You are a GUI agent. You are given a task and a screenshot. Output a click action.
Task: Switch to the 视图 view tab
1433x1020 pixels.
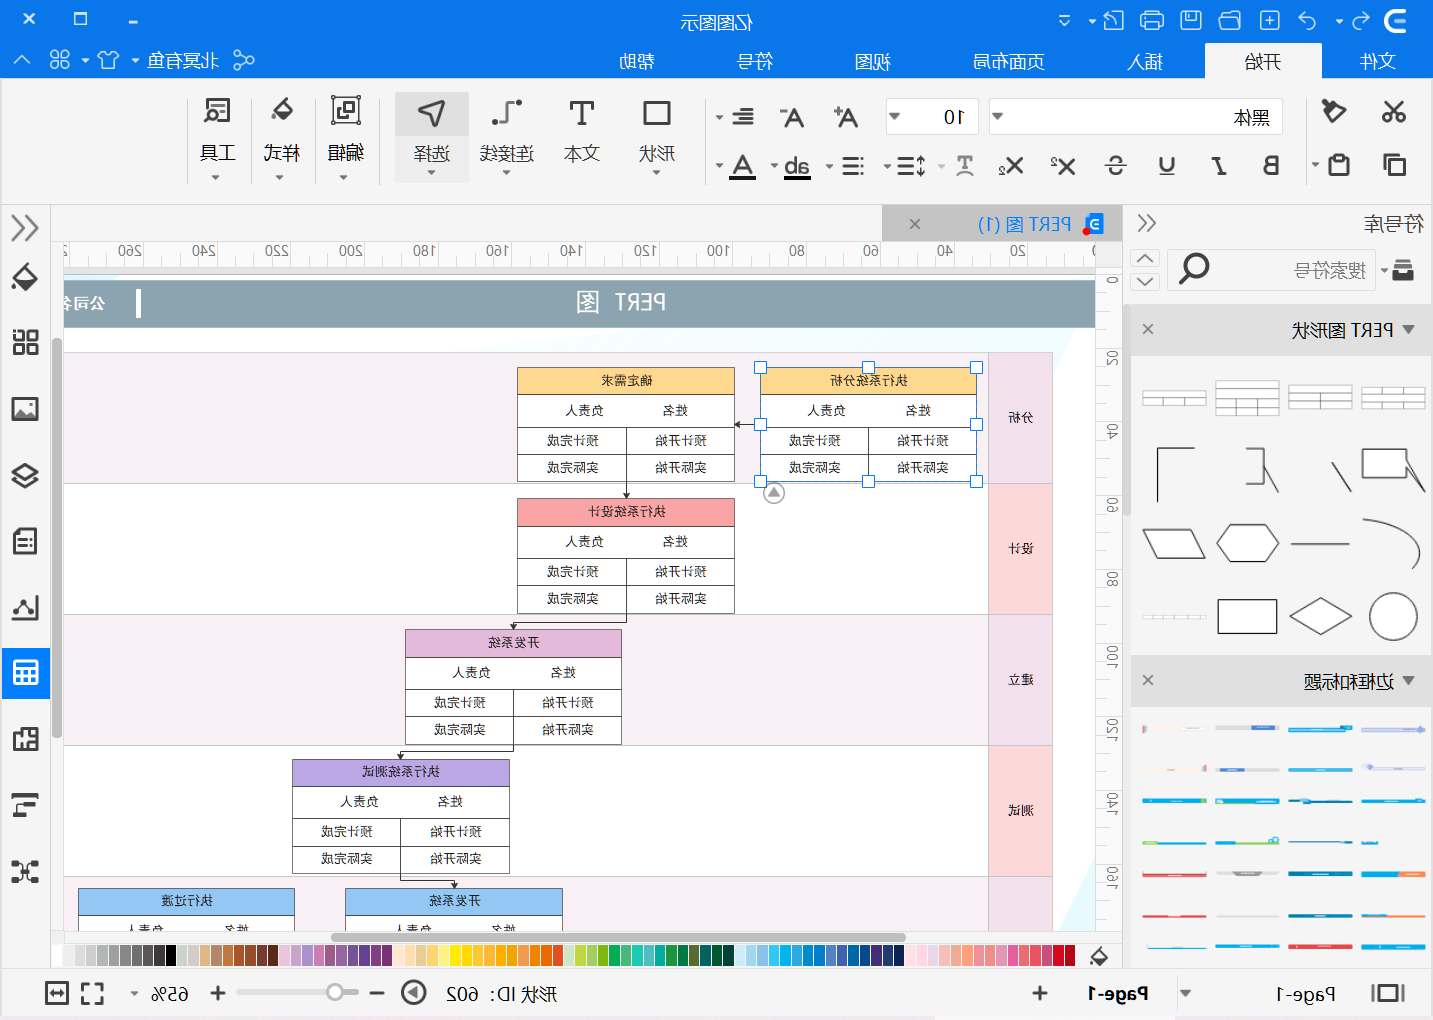(873, 61)
